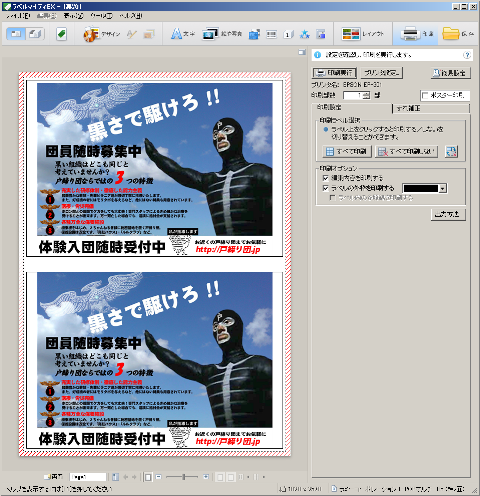Open the ヘルプ(H) menu
480x496 pixels.
pos(131,16)
